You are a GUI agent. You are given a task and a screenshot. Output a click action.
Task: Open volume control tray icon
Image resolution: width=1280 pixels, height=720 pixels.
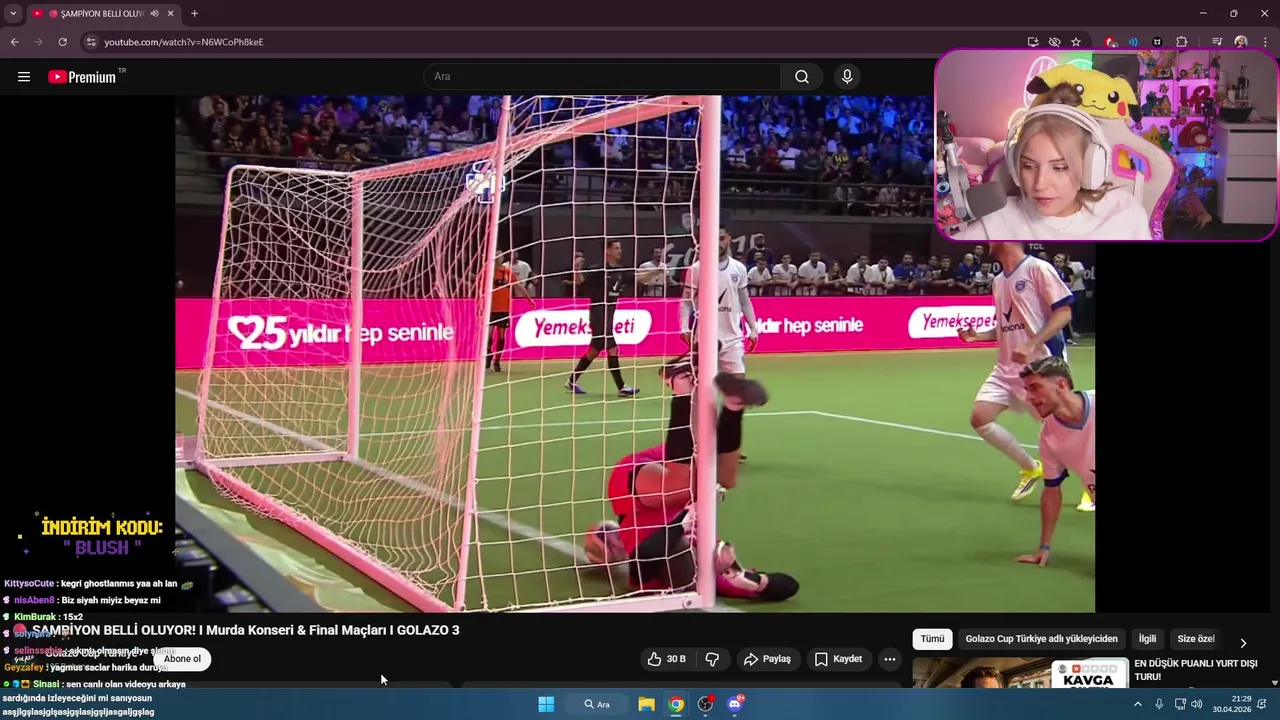1197,704
